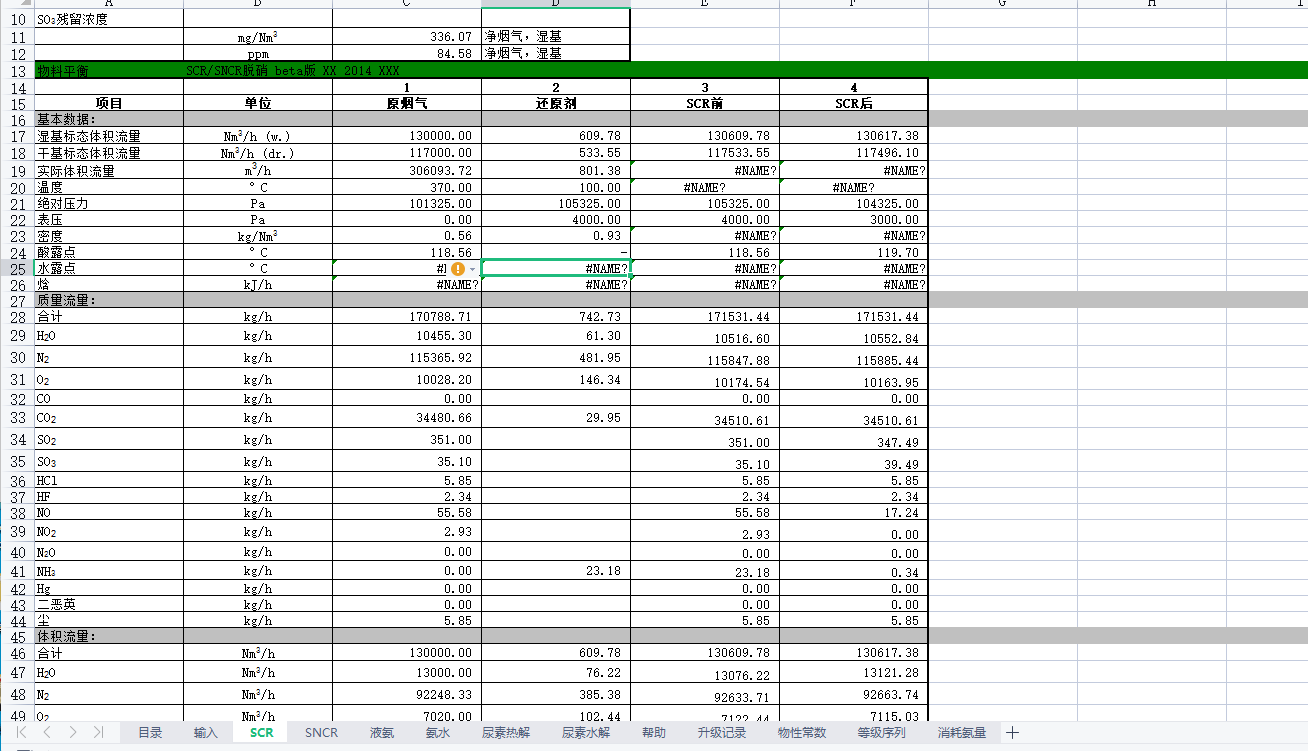Open the 液氨 sheet tab
Screen dimensions: 1308x751
pyautogui.click(x=382, y=733)
